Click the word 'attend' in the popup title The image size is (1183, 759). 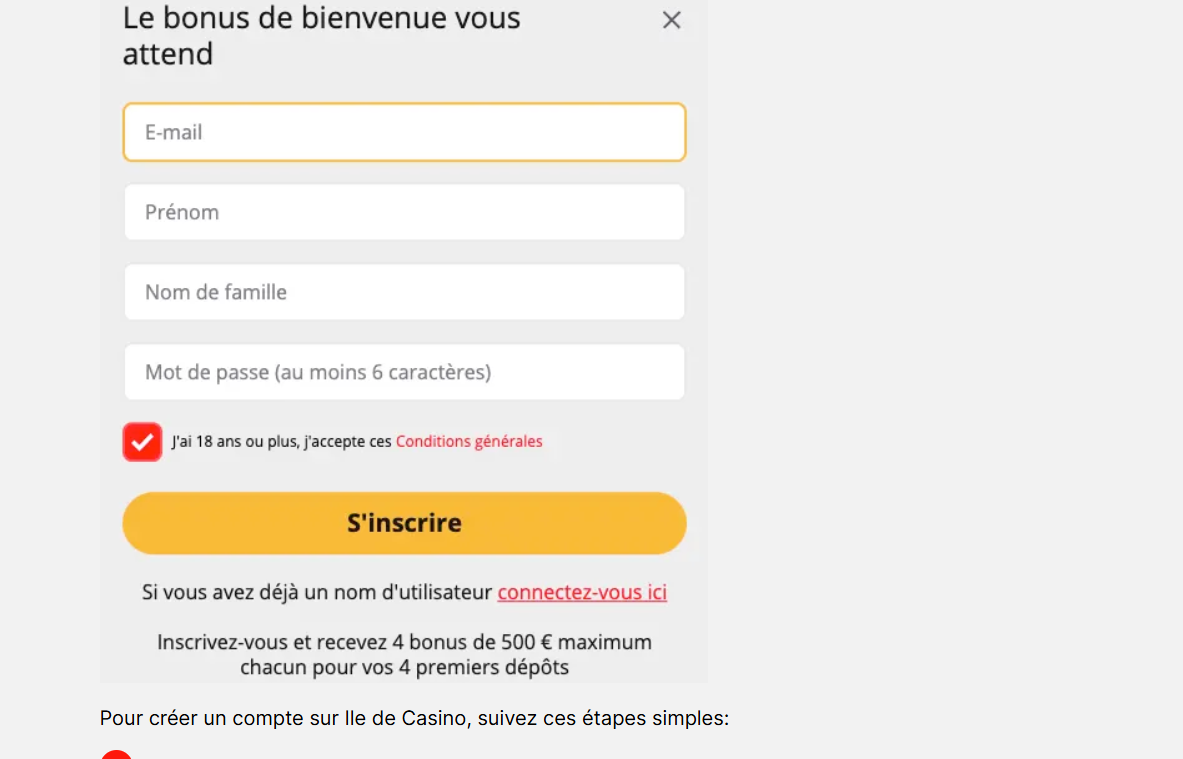[168, 54]
